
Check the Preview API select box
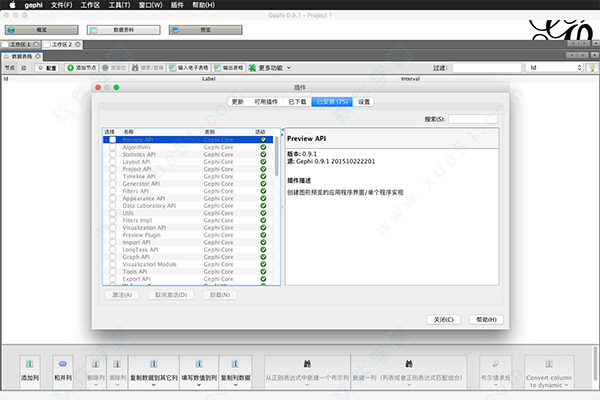112,140
